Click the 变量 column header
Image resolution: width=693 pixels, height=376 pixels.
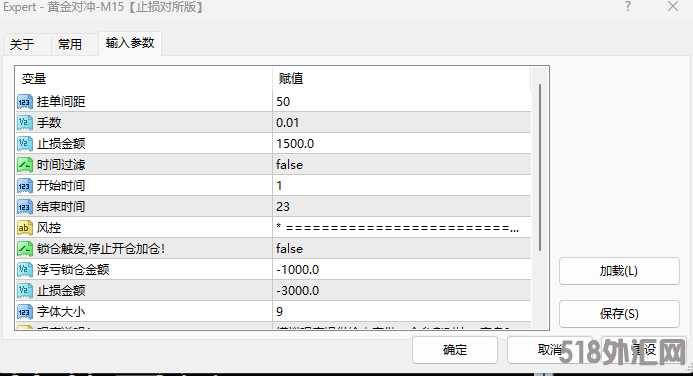pyautogui.click(x=144, y=79)
